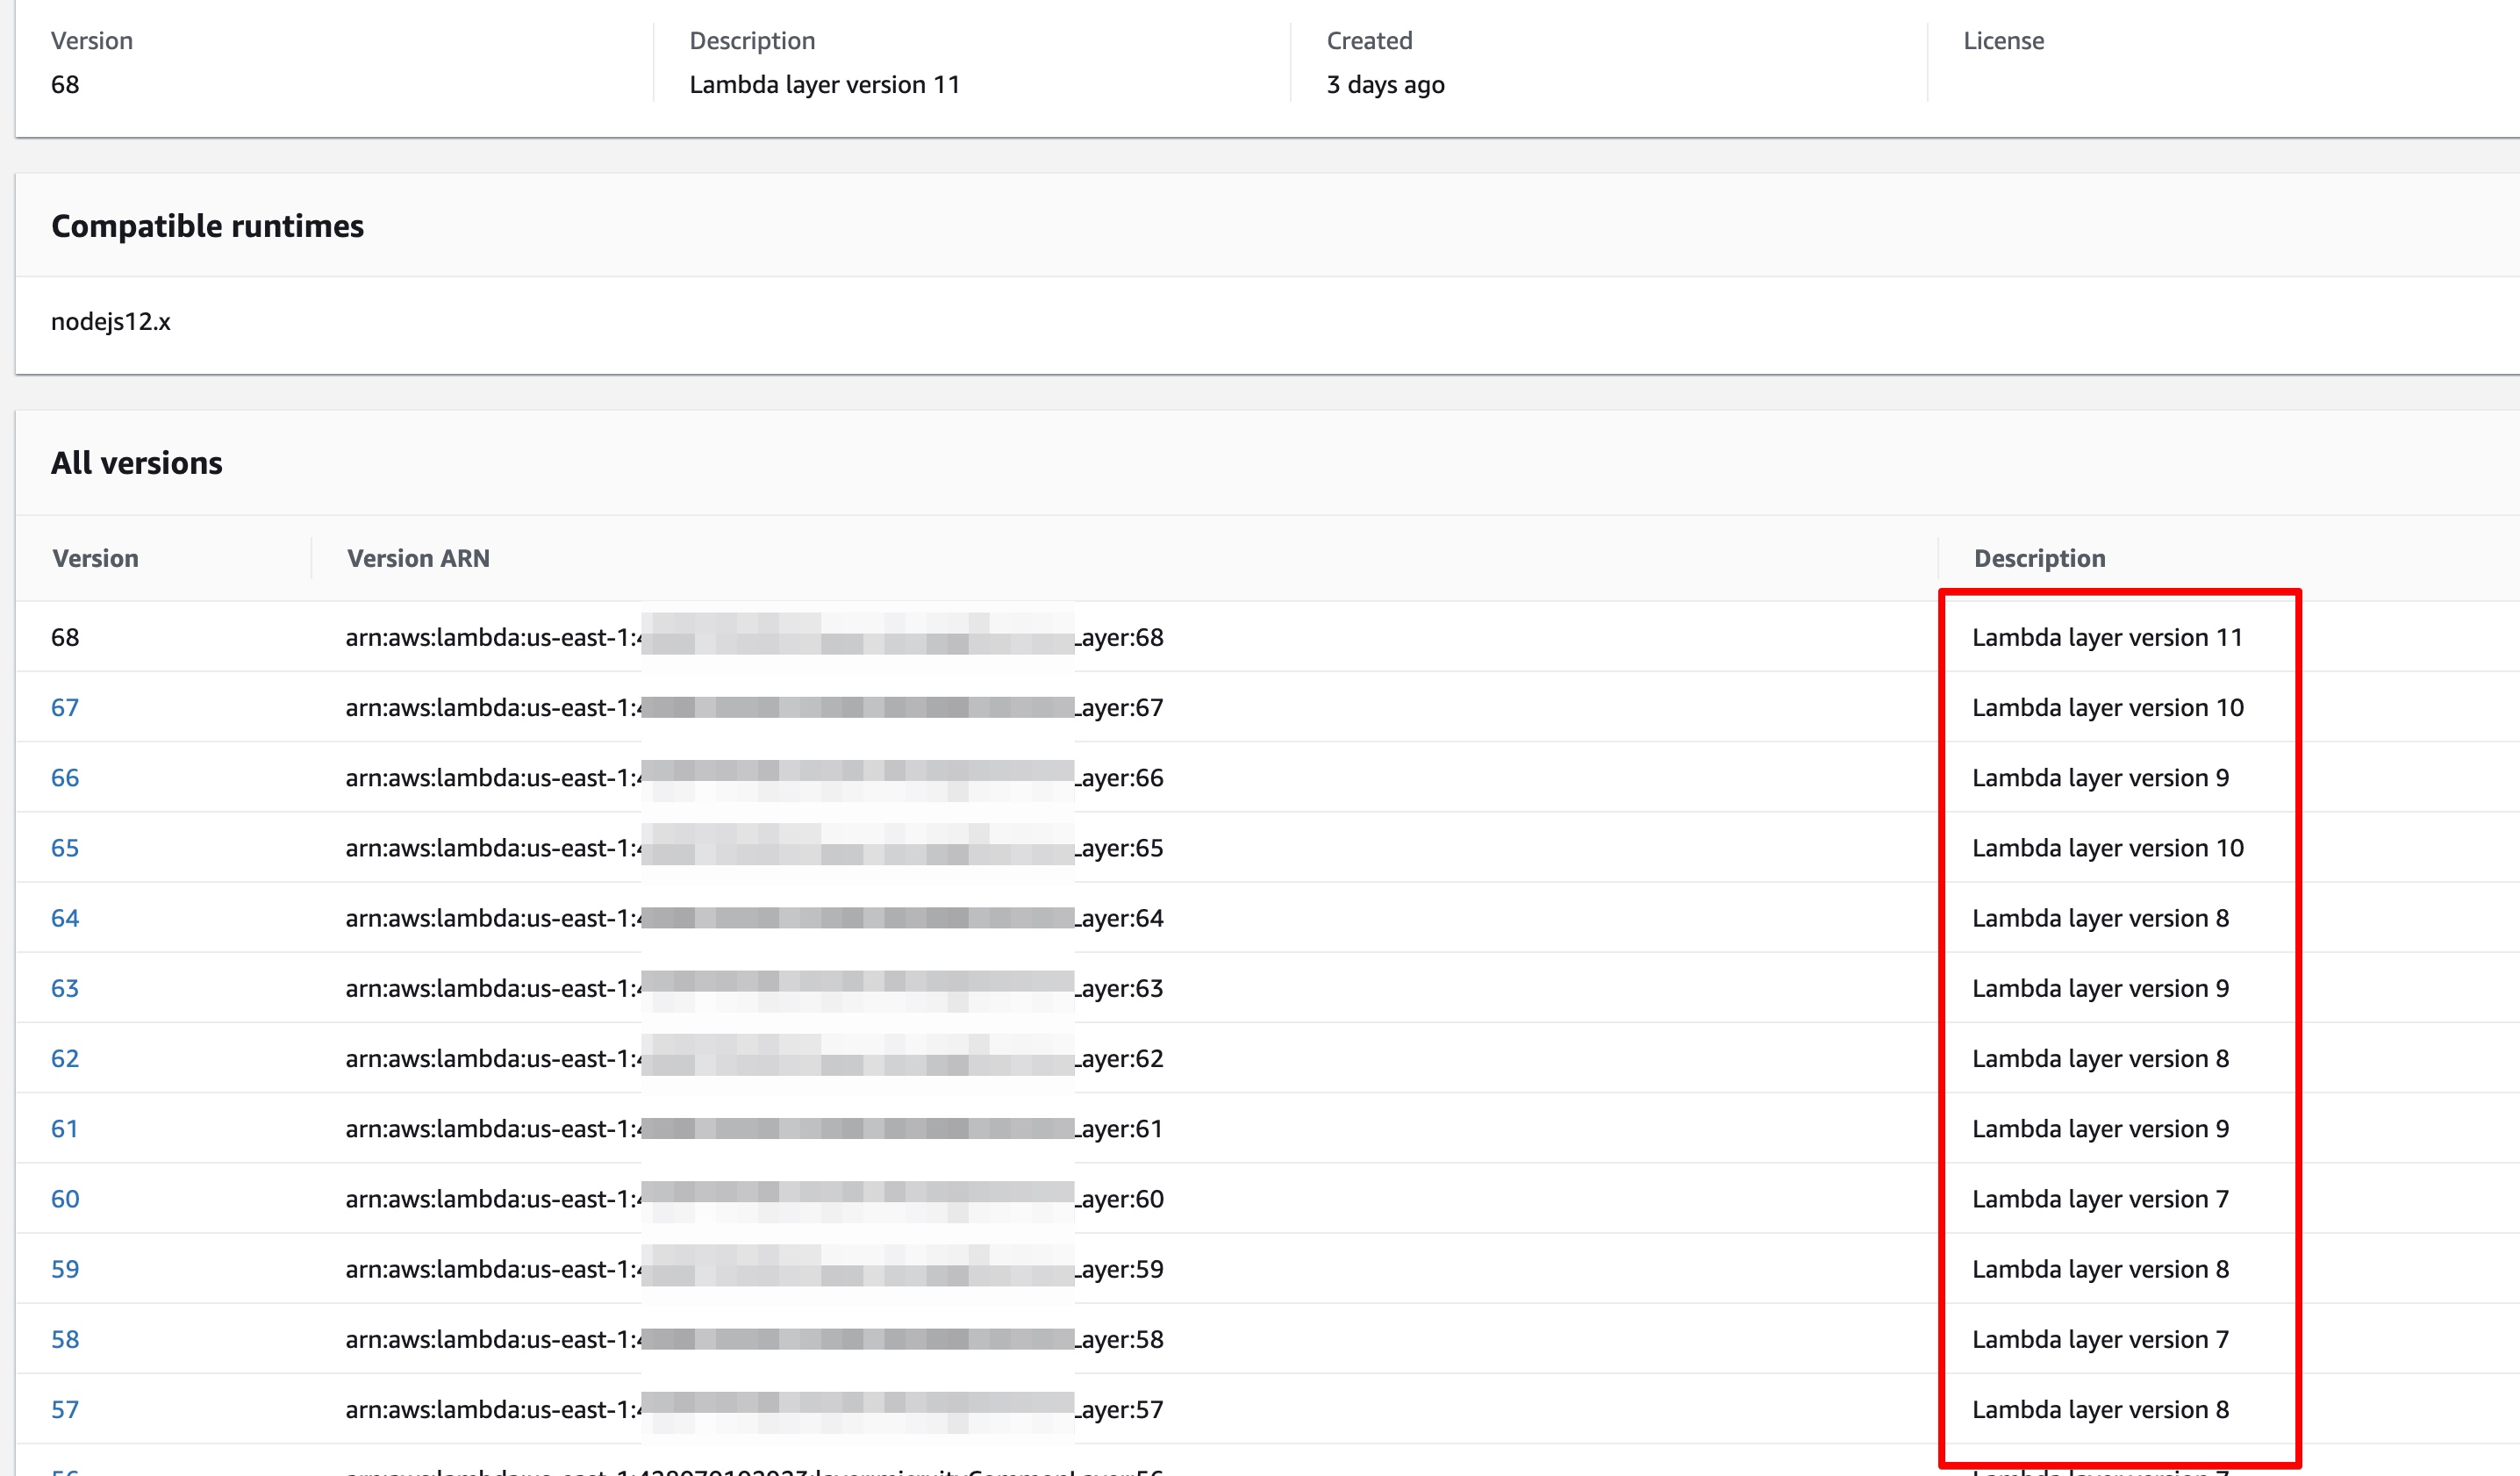Open version 65 of the Lambda layer
This screenshot has height=1476, width=2520.
pos(65,847)
